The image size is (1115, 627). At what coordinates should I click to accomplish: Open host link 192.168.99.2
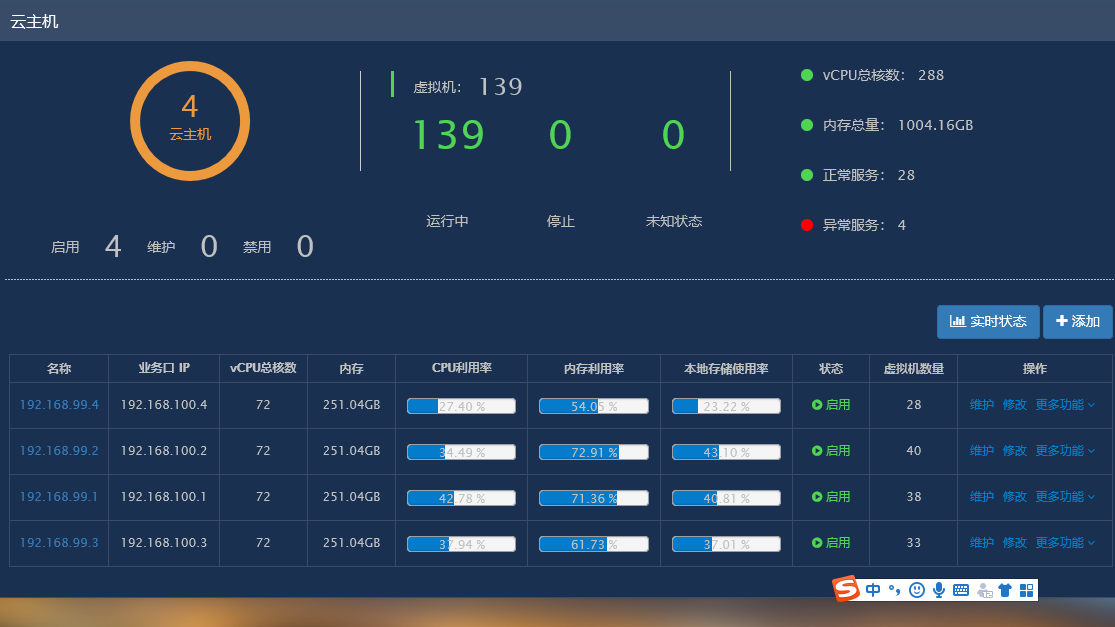pos(59,451)
